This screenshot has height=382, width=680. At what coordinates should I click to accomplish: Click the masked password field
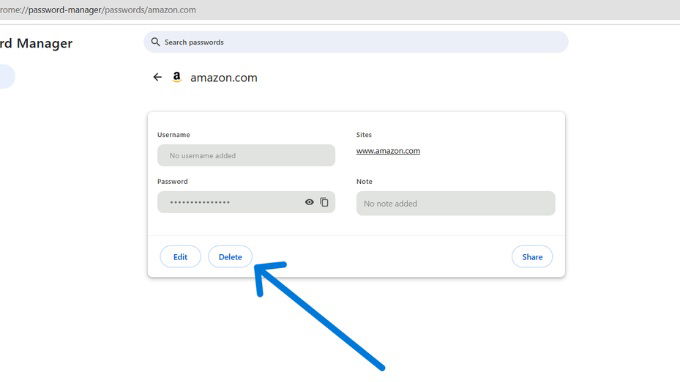(246, 202)
